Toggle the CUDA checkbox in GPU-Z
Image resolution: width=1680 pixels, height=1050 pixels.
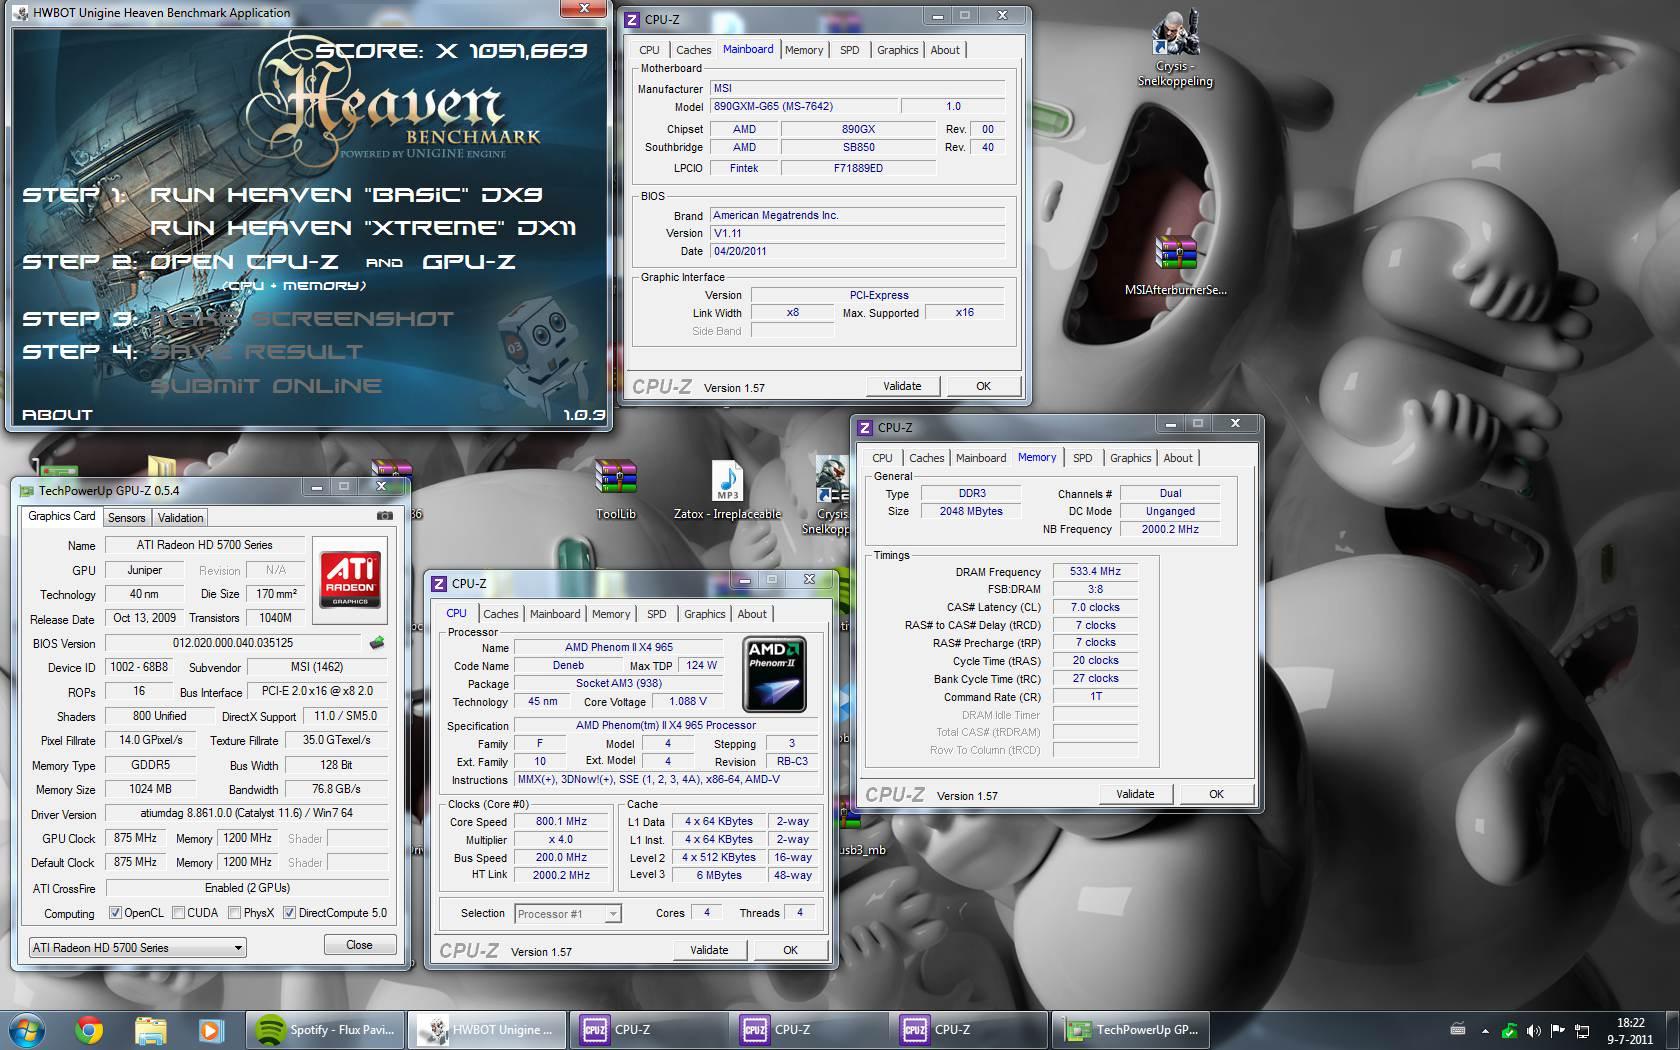point(178,913)
